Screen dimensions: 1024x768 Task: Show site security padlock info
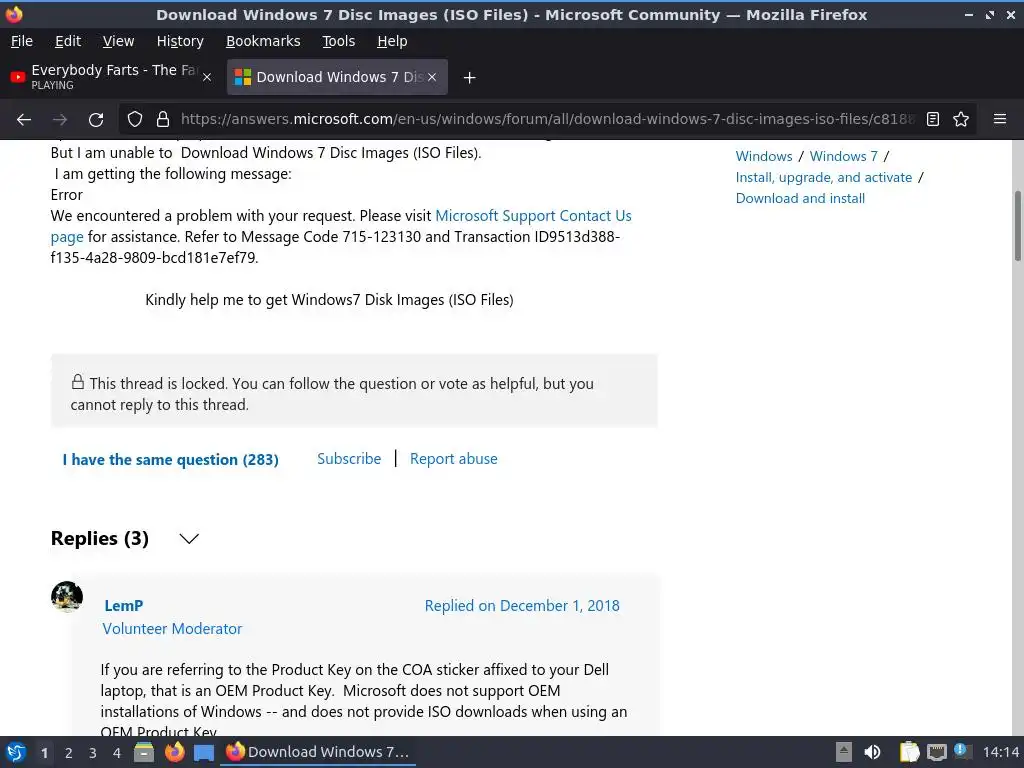pos(163,120)
